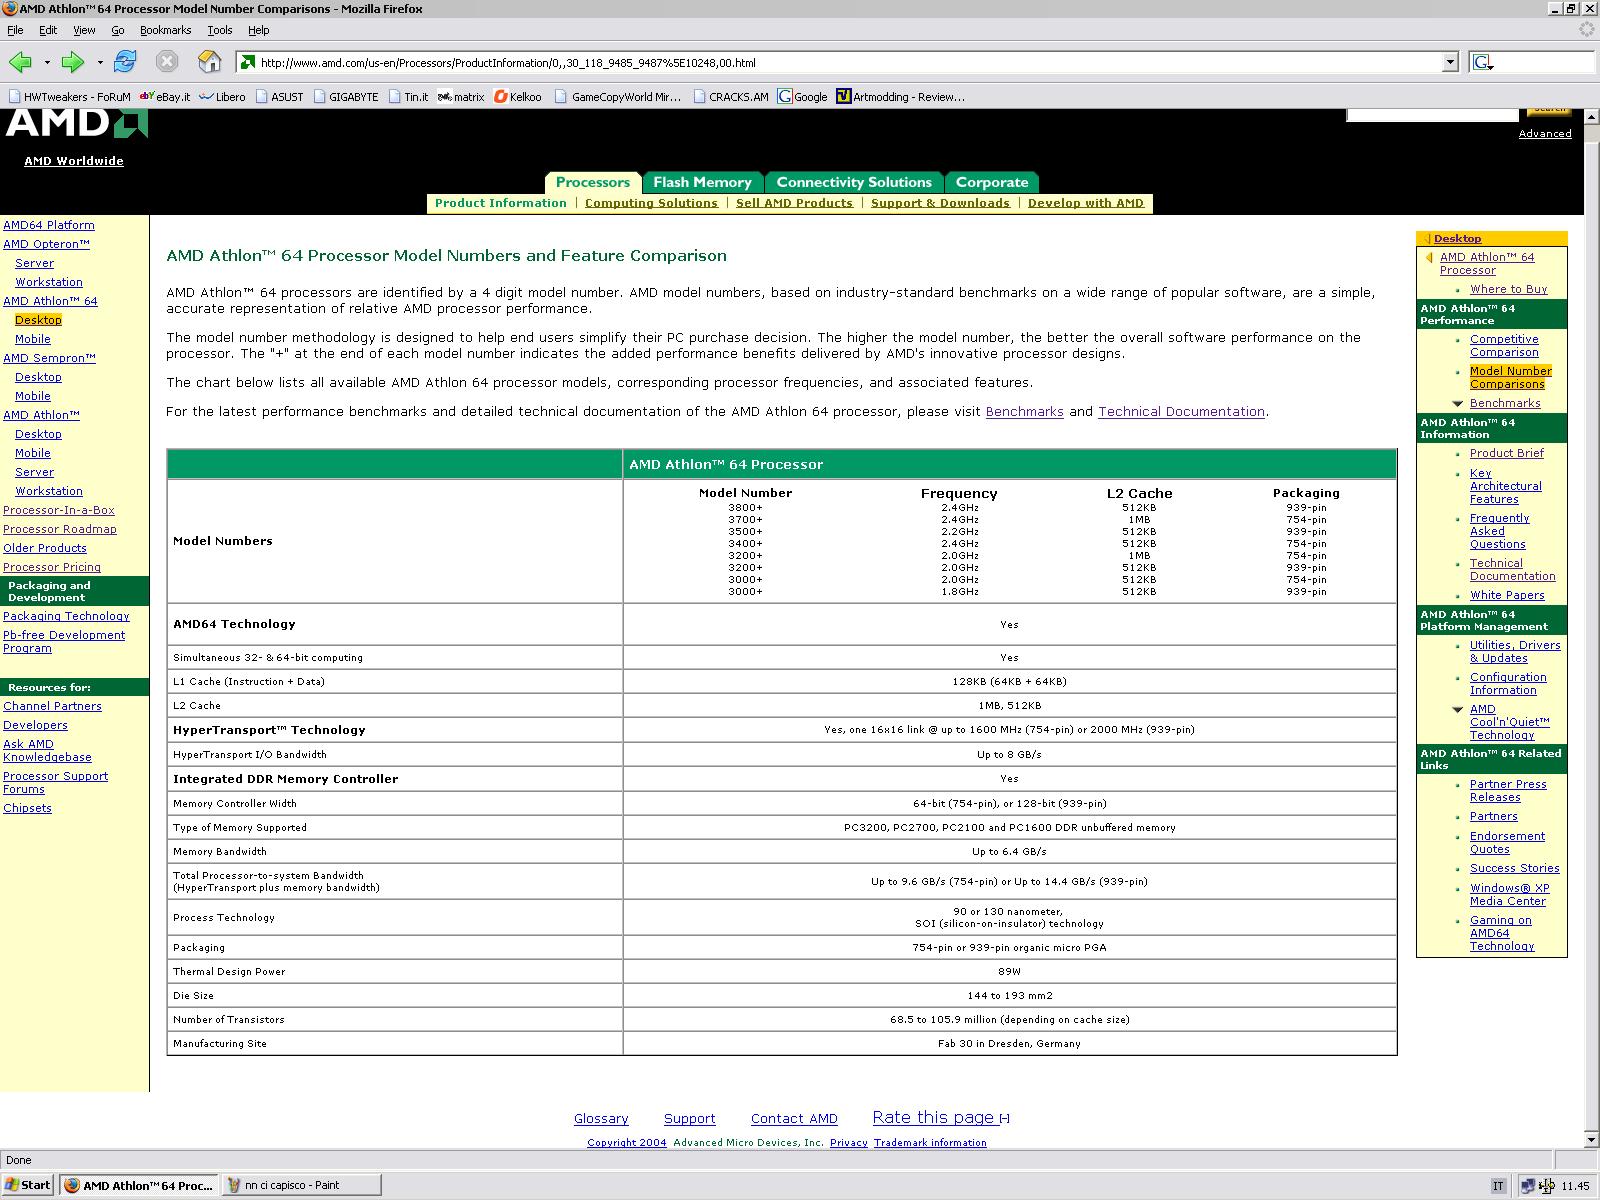Image resolution: width=1600 pixels, height=1200 pixels.
Task: Open the Libero bookmark
Action: [x=223, y=97]
